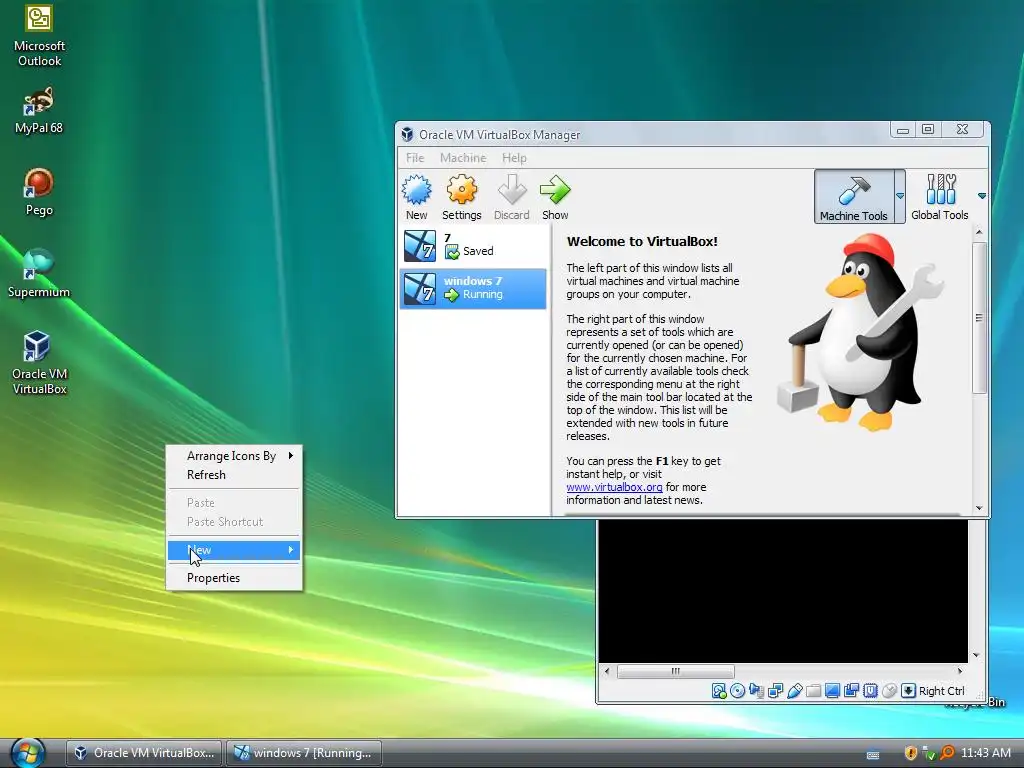Click the Right Ctrl host key label
The height and width of the screenshot is (768, 1024).
(941, 691)
